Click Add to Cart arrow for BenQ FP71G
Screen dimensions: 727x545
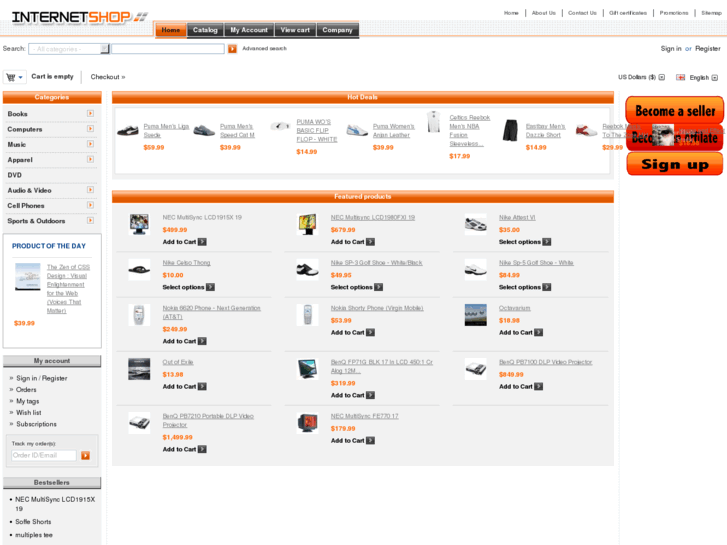[370, 395]
